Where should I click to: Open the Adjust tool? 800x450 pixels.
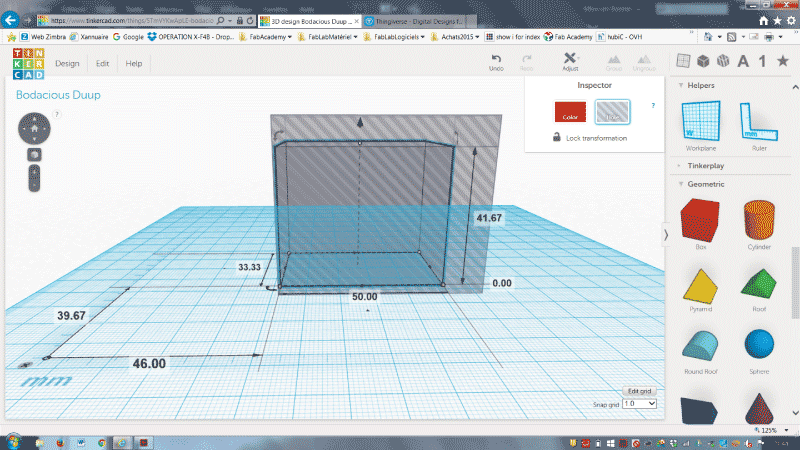coord(570,62)
